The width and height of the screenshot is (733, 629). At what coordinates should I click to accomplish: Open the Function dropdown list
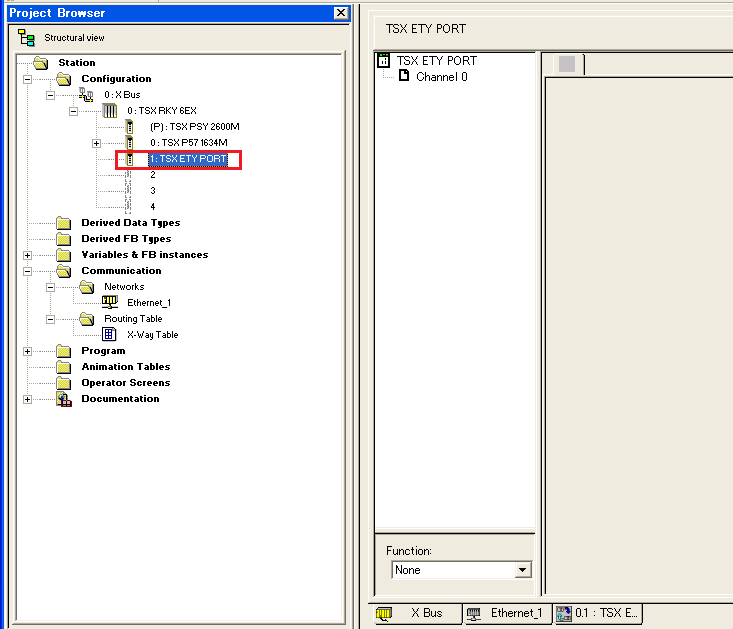pos(521,570)
